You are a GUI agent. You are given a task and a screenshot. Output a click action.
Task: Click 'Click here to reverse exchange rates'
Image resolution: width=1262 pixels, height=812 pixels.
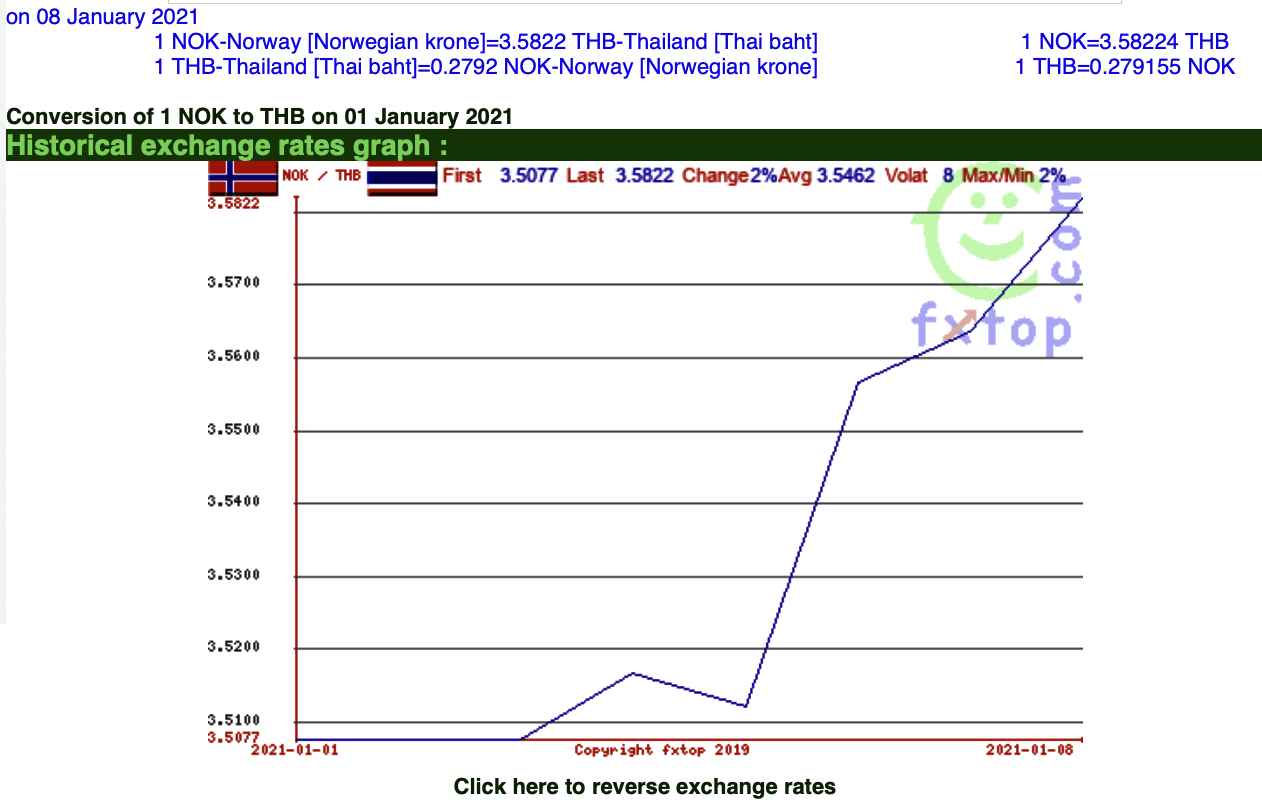(644, 787)
